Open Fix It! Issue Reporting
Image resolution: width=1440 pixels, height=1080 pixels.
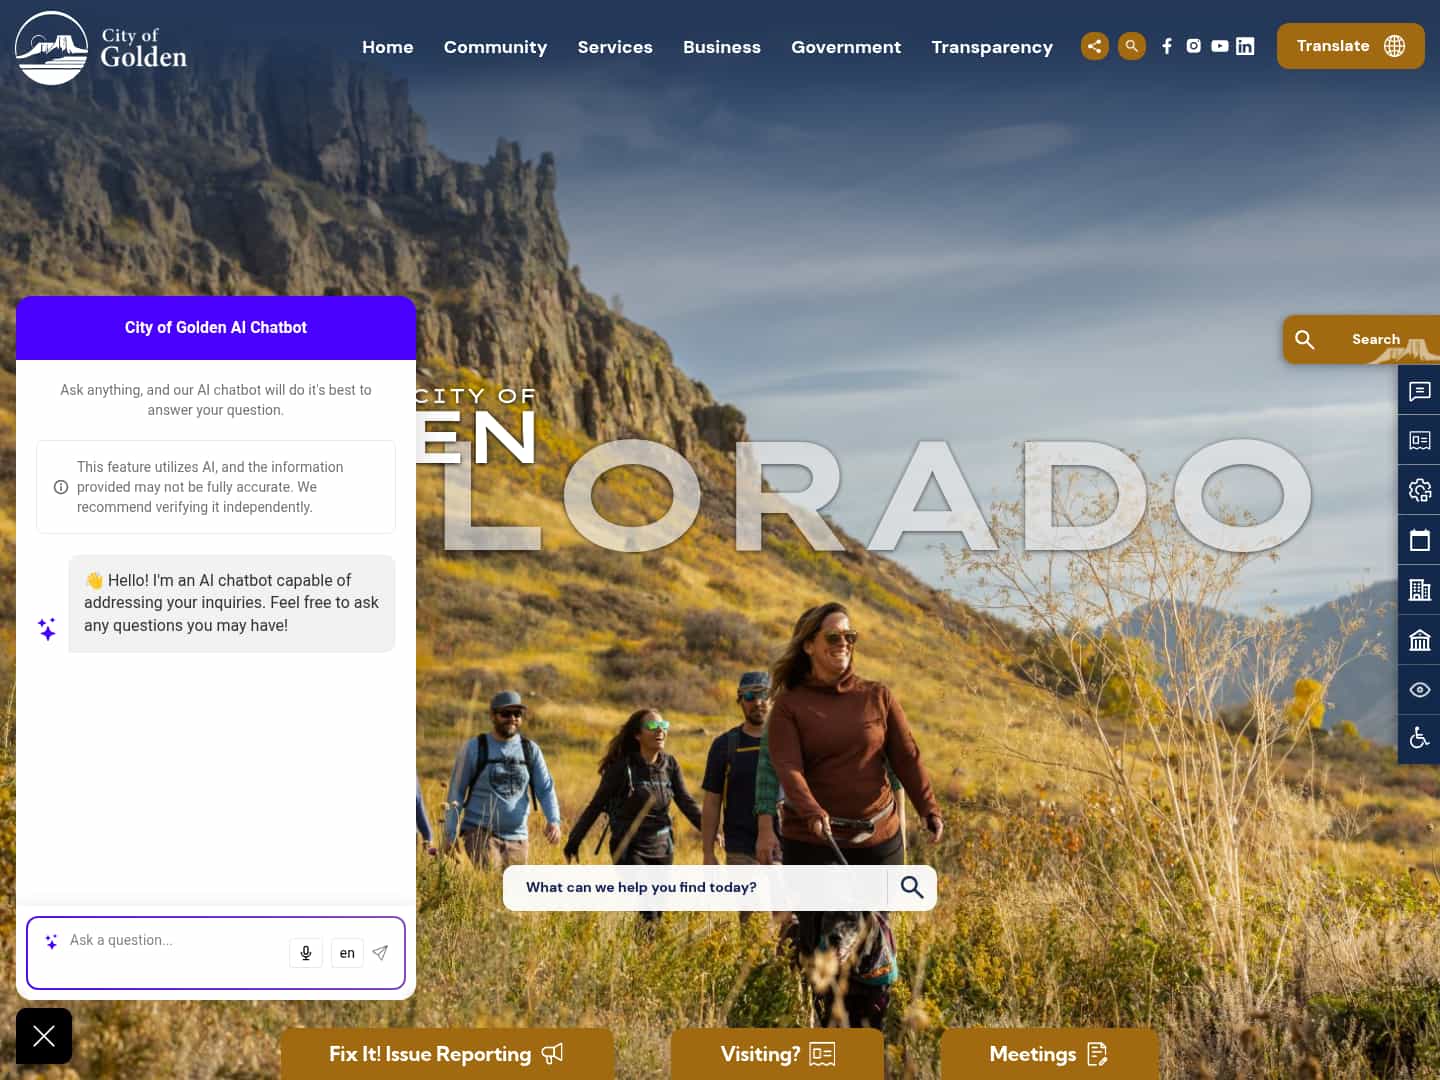click(447, 1054)
